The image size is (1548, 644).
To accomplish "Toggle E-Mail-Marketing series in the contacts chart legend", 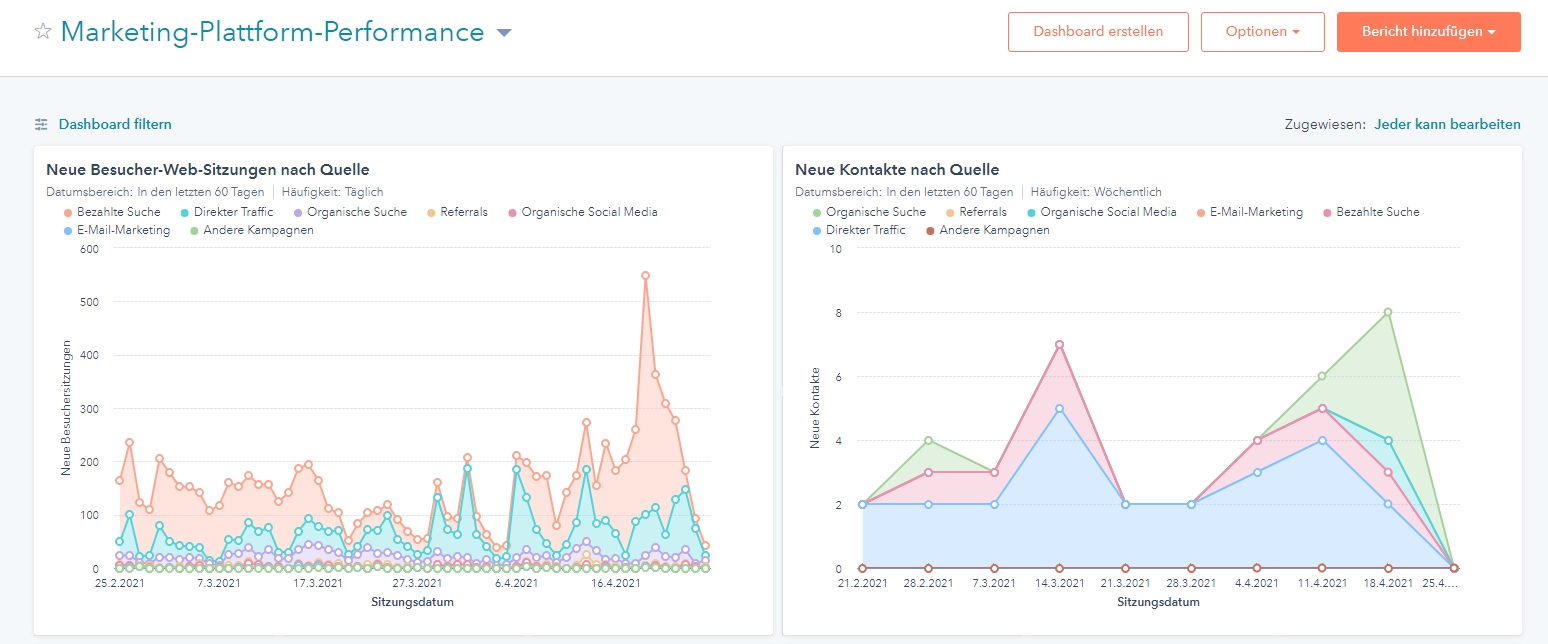I will (x=1256, y=212).
